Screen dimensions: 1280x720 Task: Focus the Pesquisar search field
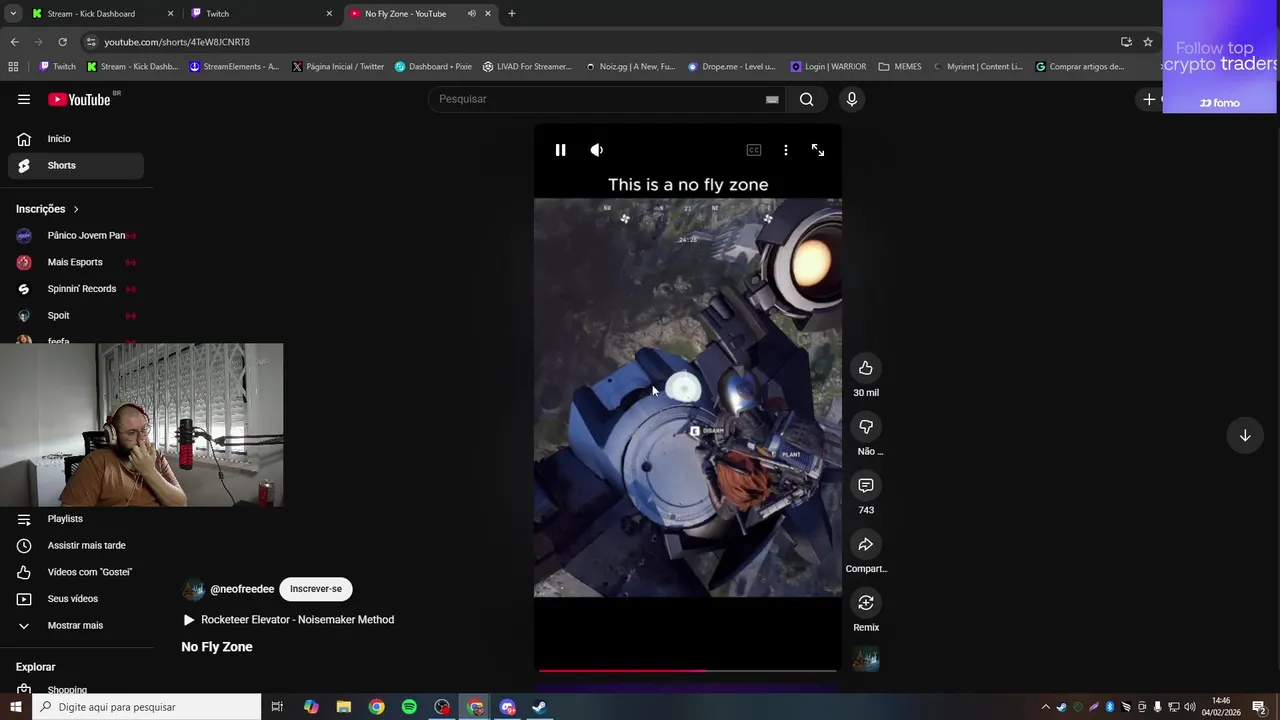(x=598, y=99)
